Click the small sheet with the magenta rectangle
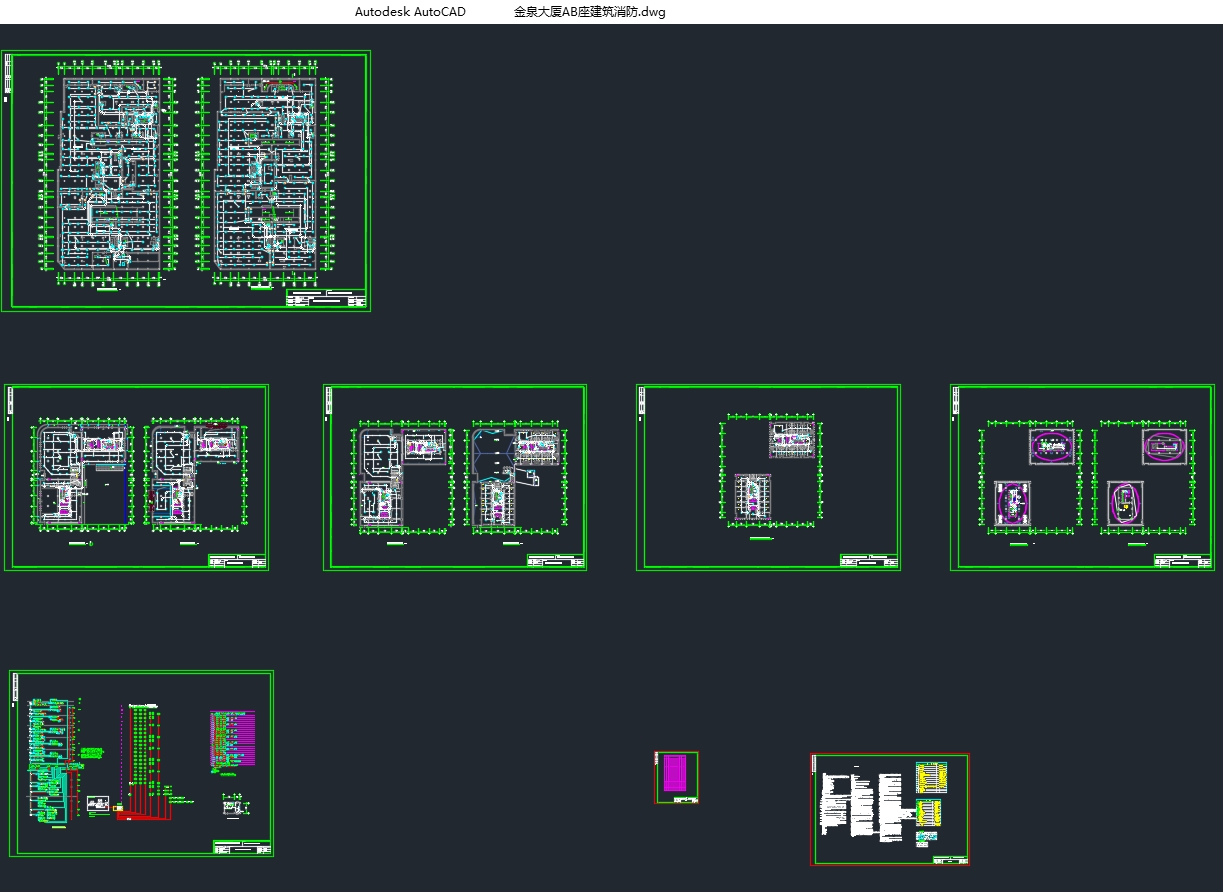 click(676, 776)
